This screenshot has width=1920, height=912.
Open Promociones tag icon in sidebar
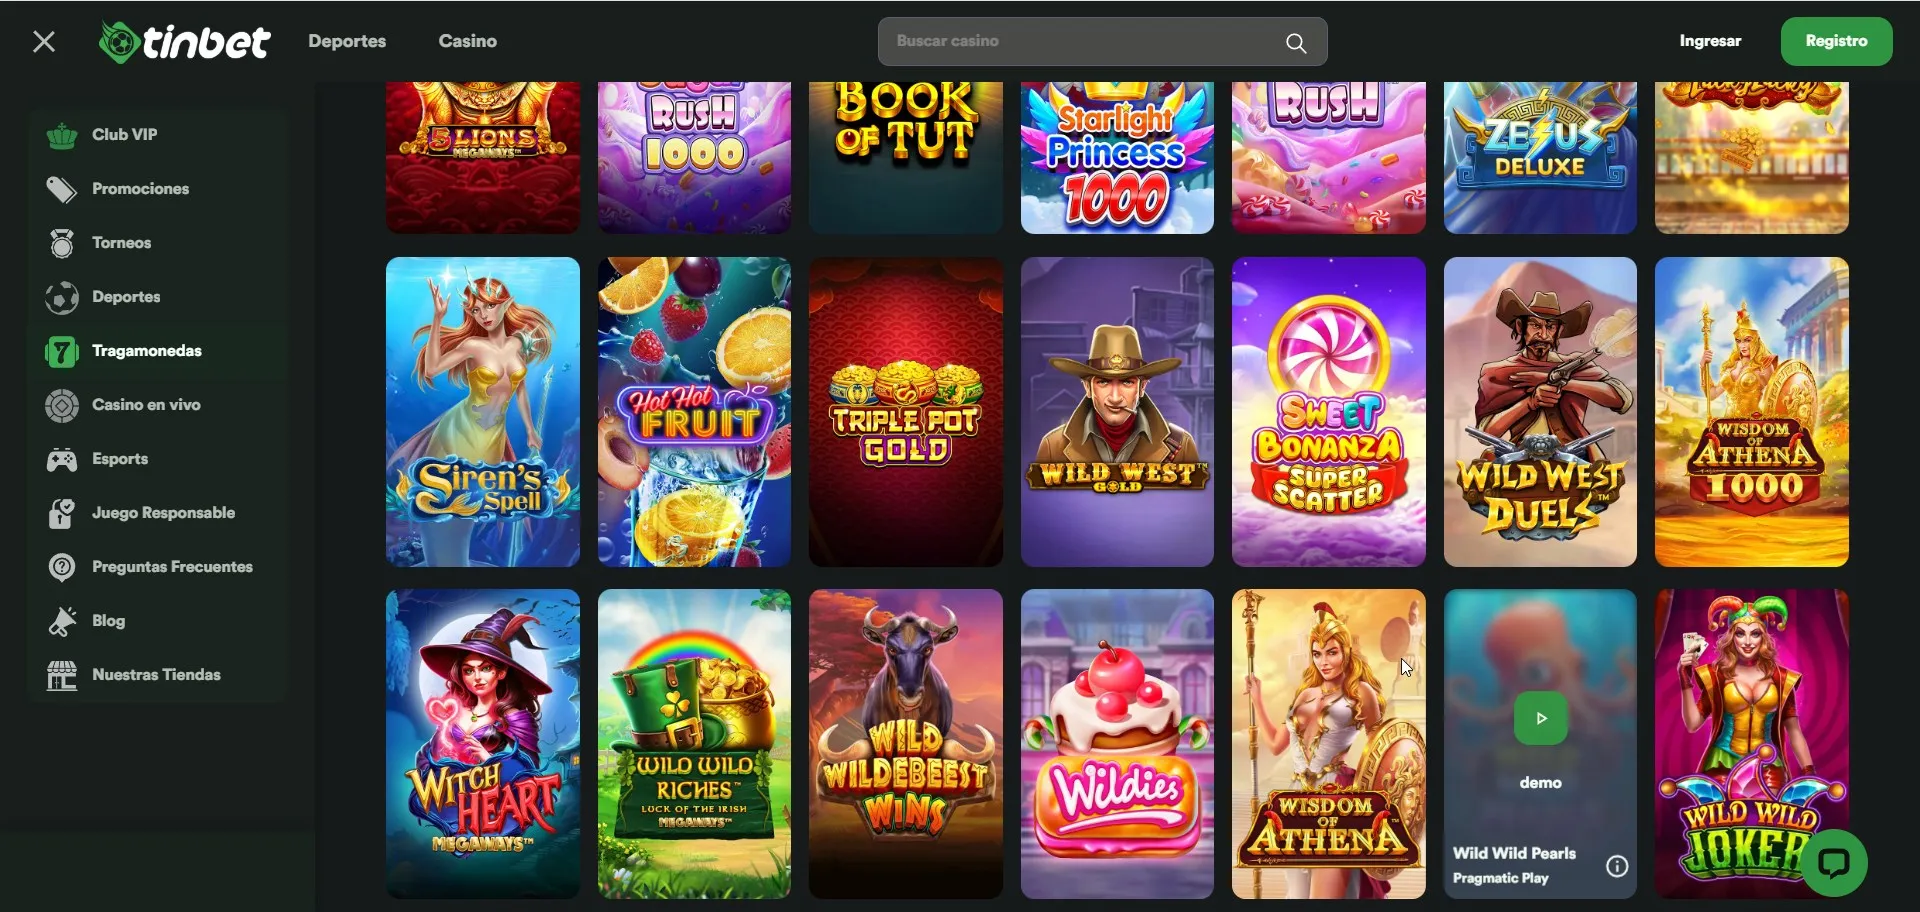(x=62, y=189)
